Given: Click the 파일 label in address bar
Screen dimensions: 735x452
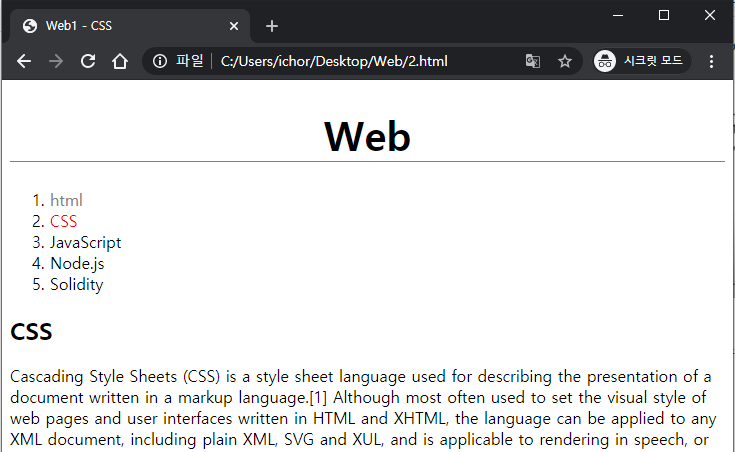Looking at the screenshot, I should 190,60.
